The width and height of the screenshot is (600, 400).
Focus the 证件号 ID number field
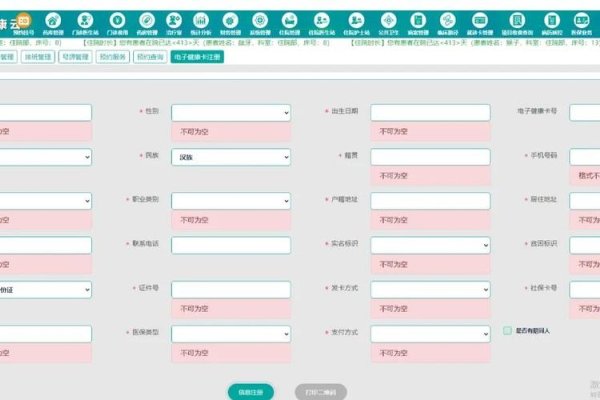tap(231, 290)
